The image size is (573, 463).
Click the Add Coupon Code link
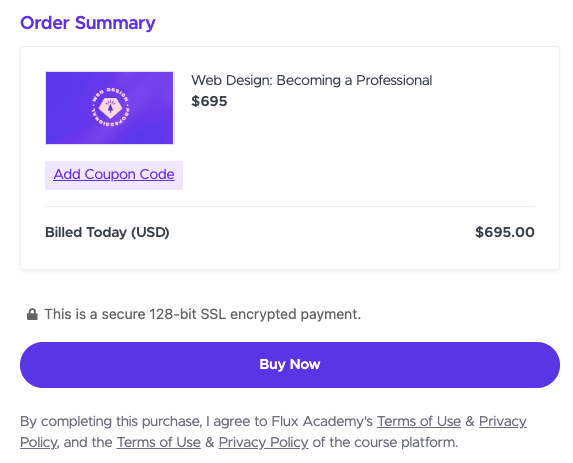(114, 175)
